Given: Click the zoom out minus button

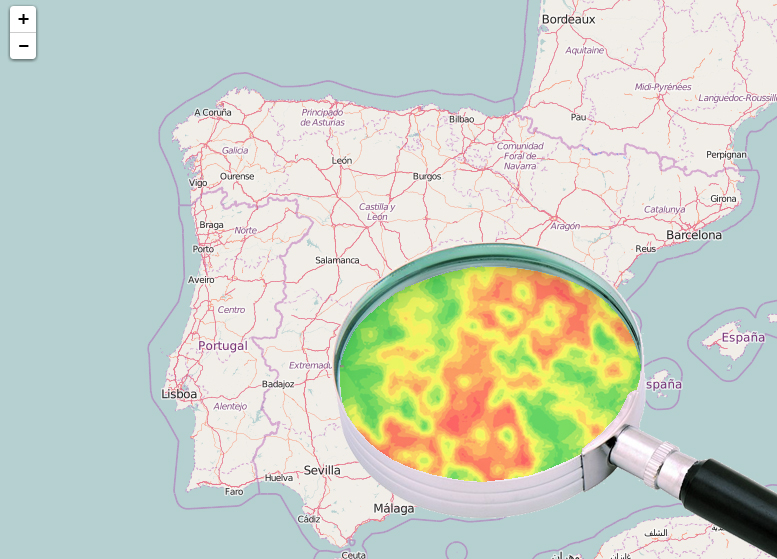Looking at the screenshot, I should [23, 46].
